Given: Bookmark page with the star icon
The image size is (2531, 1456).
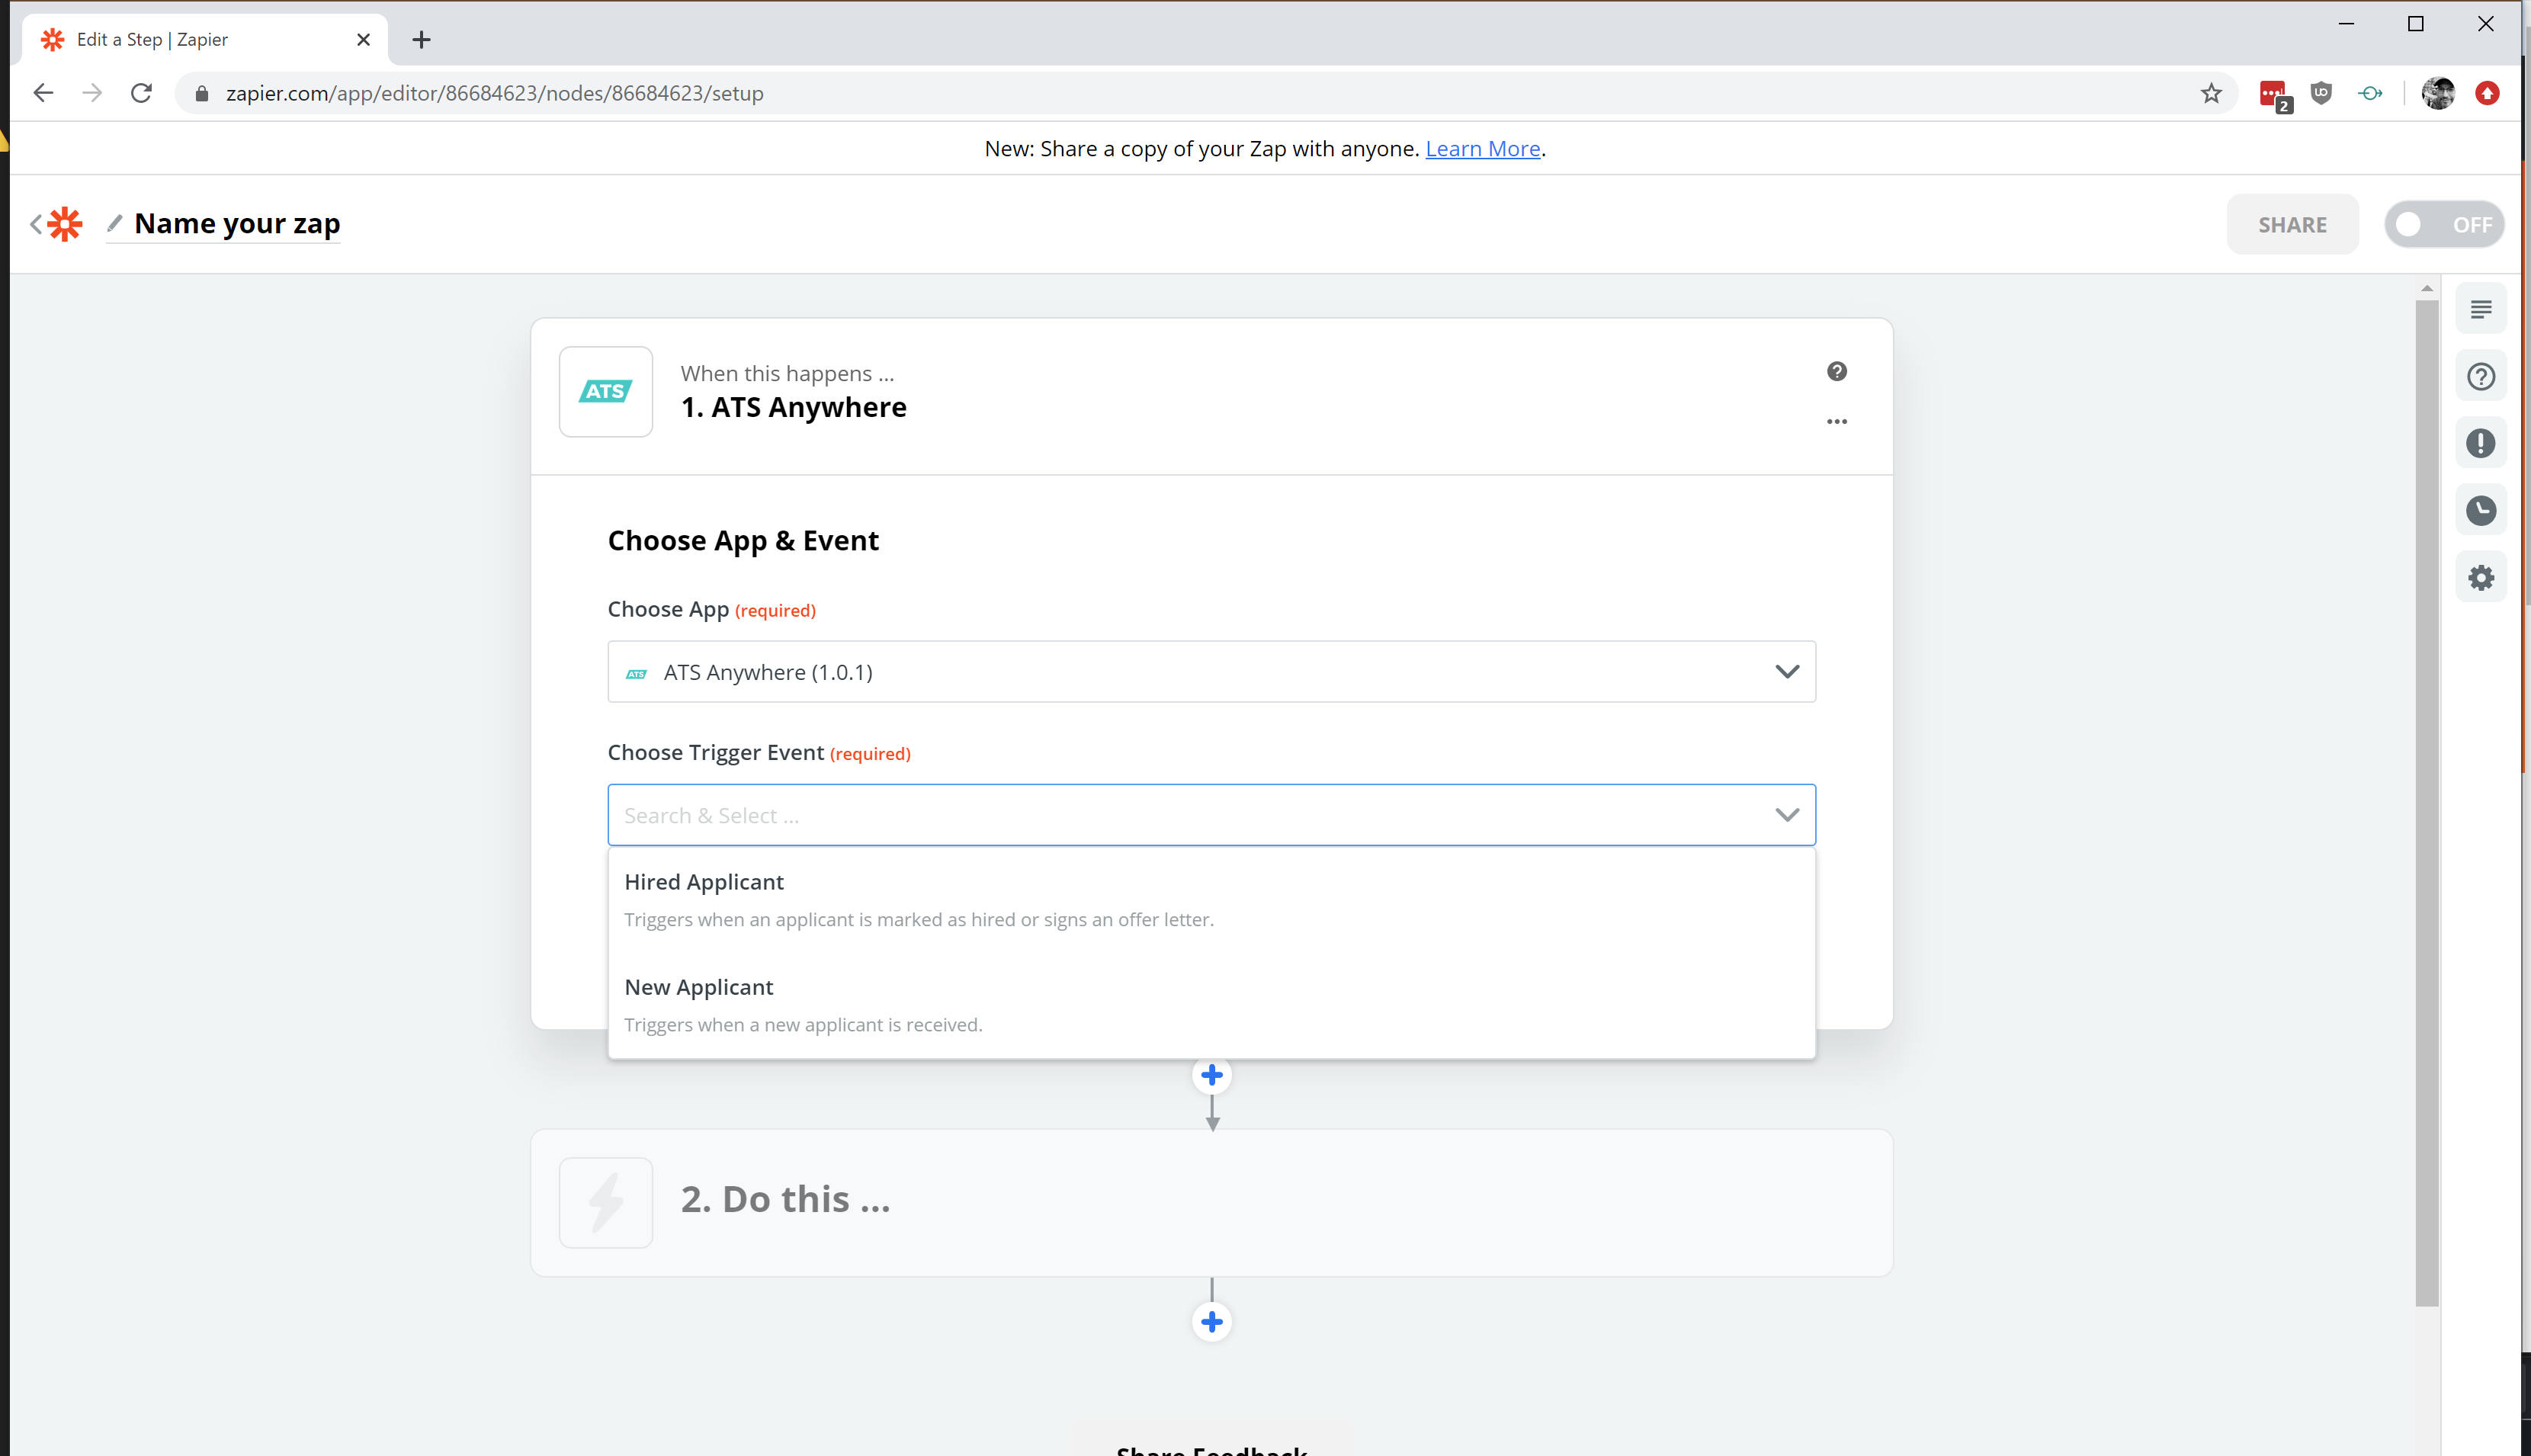Looking at the screenshot, I should [x=2210, y=94].
